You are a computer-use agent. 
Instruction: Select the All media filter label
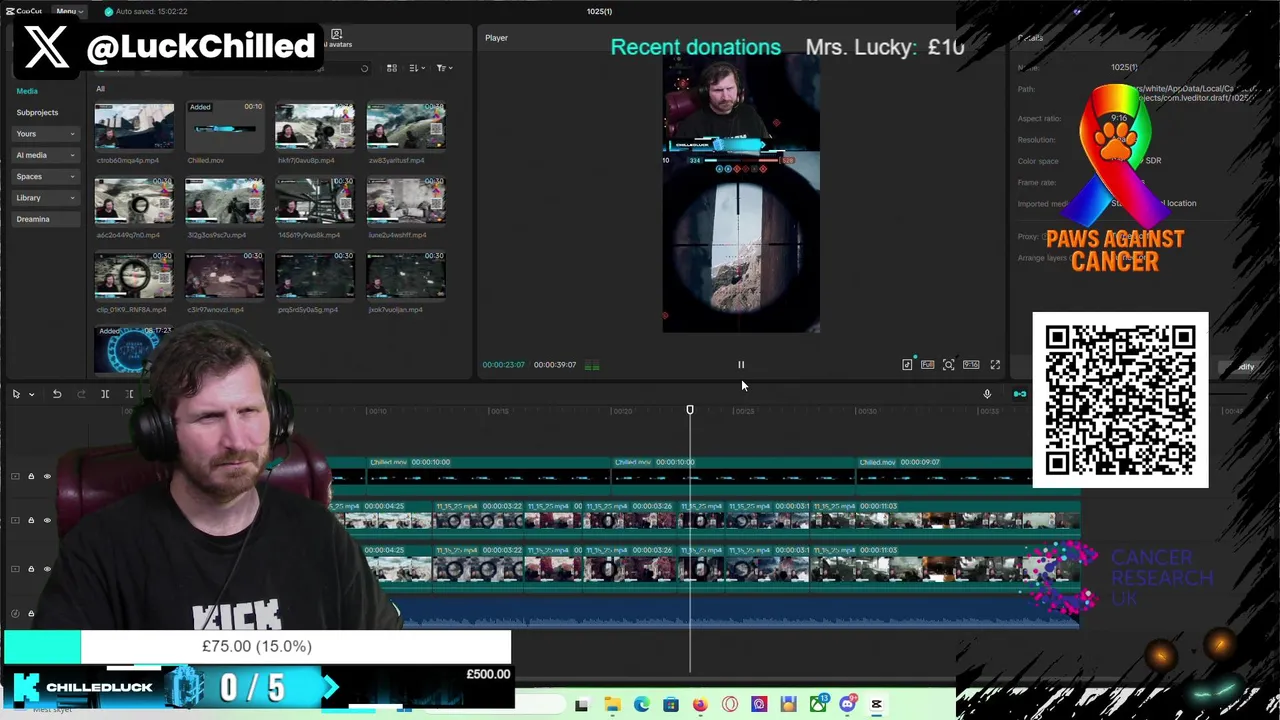click(x=100, y=89)
